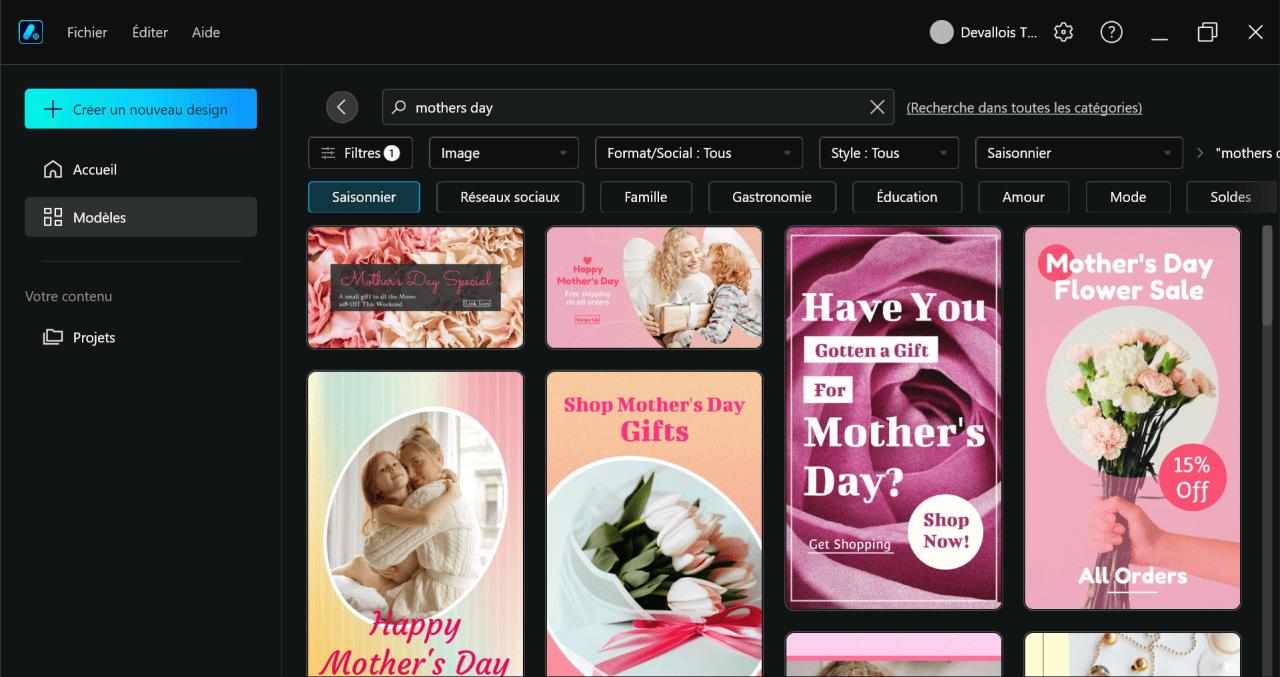Click the Filtres count badge

click(392, 153)
